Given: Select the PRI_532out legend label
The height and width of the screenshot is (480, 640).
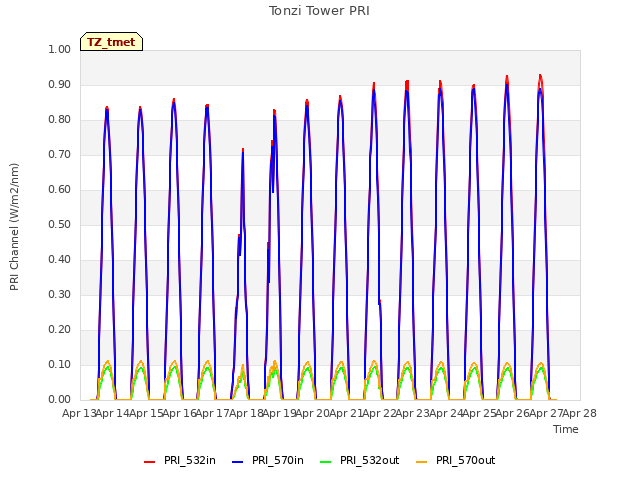Looking at the screenshot, I should coord(369,460).
